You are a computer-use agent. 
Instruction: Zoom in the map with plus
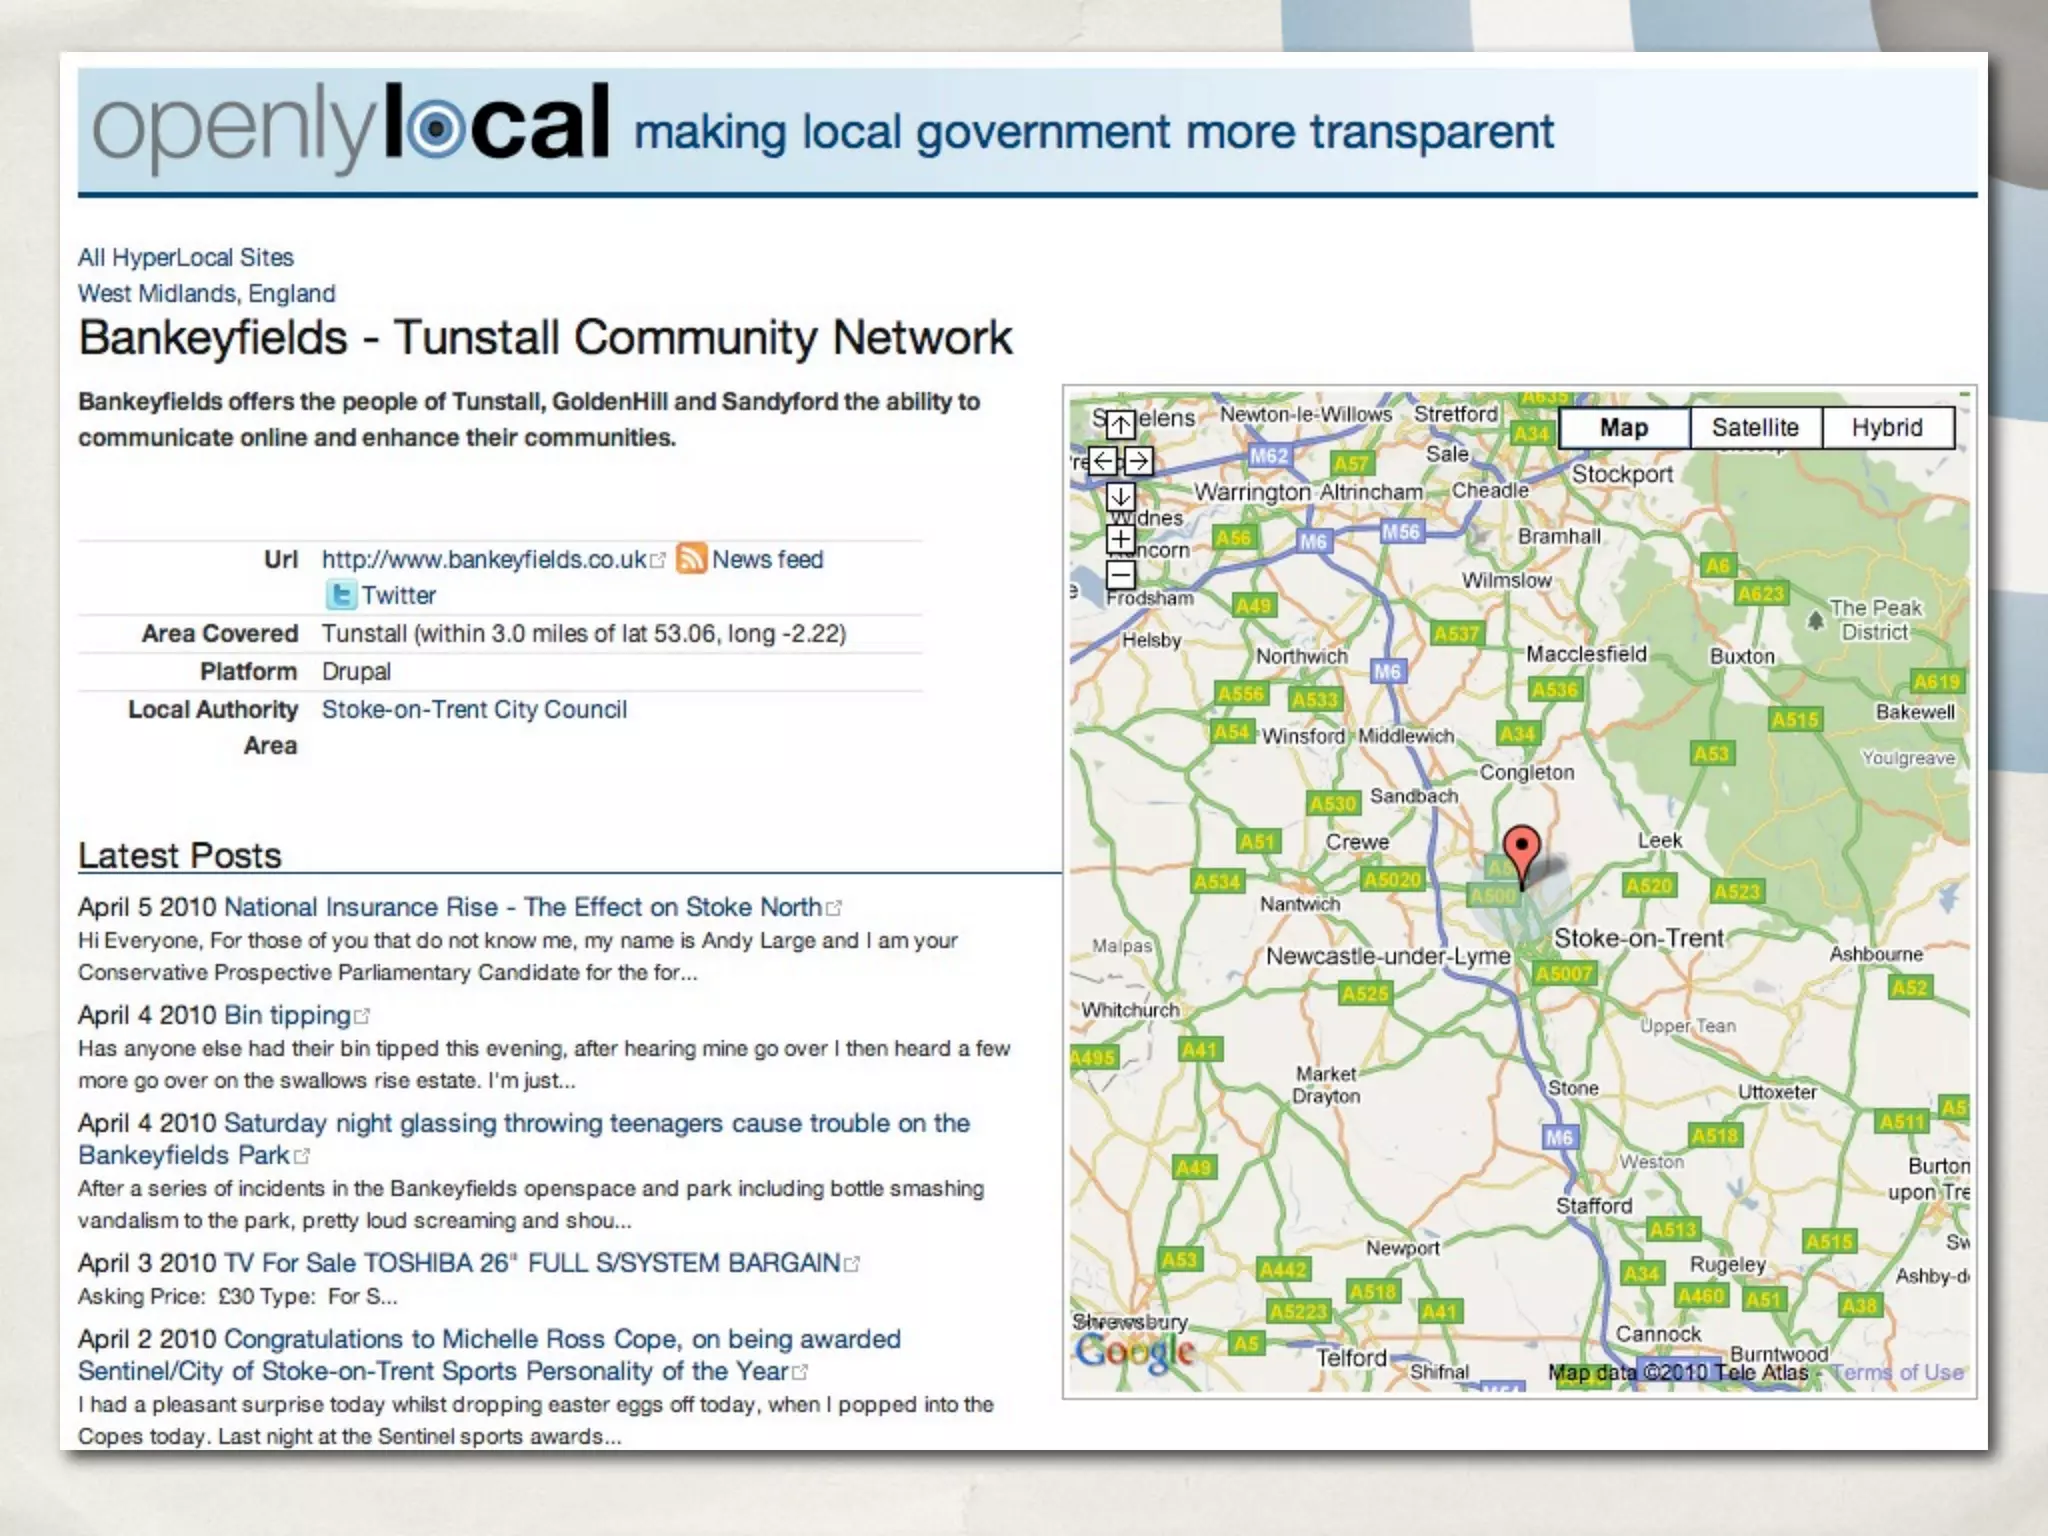[1120, 539]
